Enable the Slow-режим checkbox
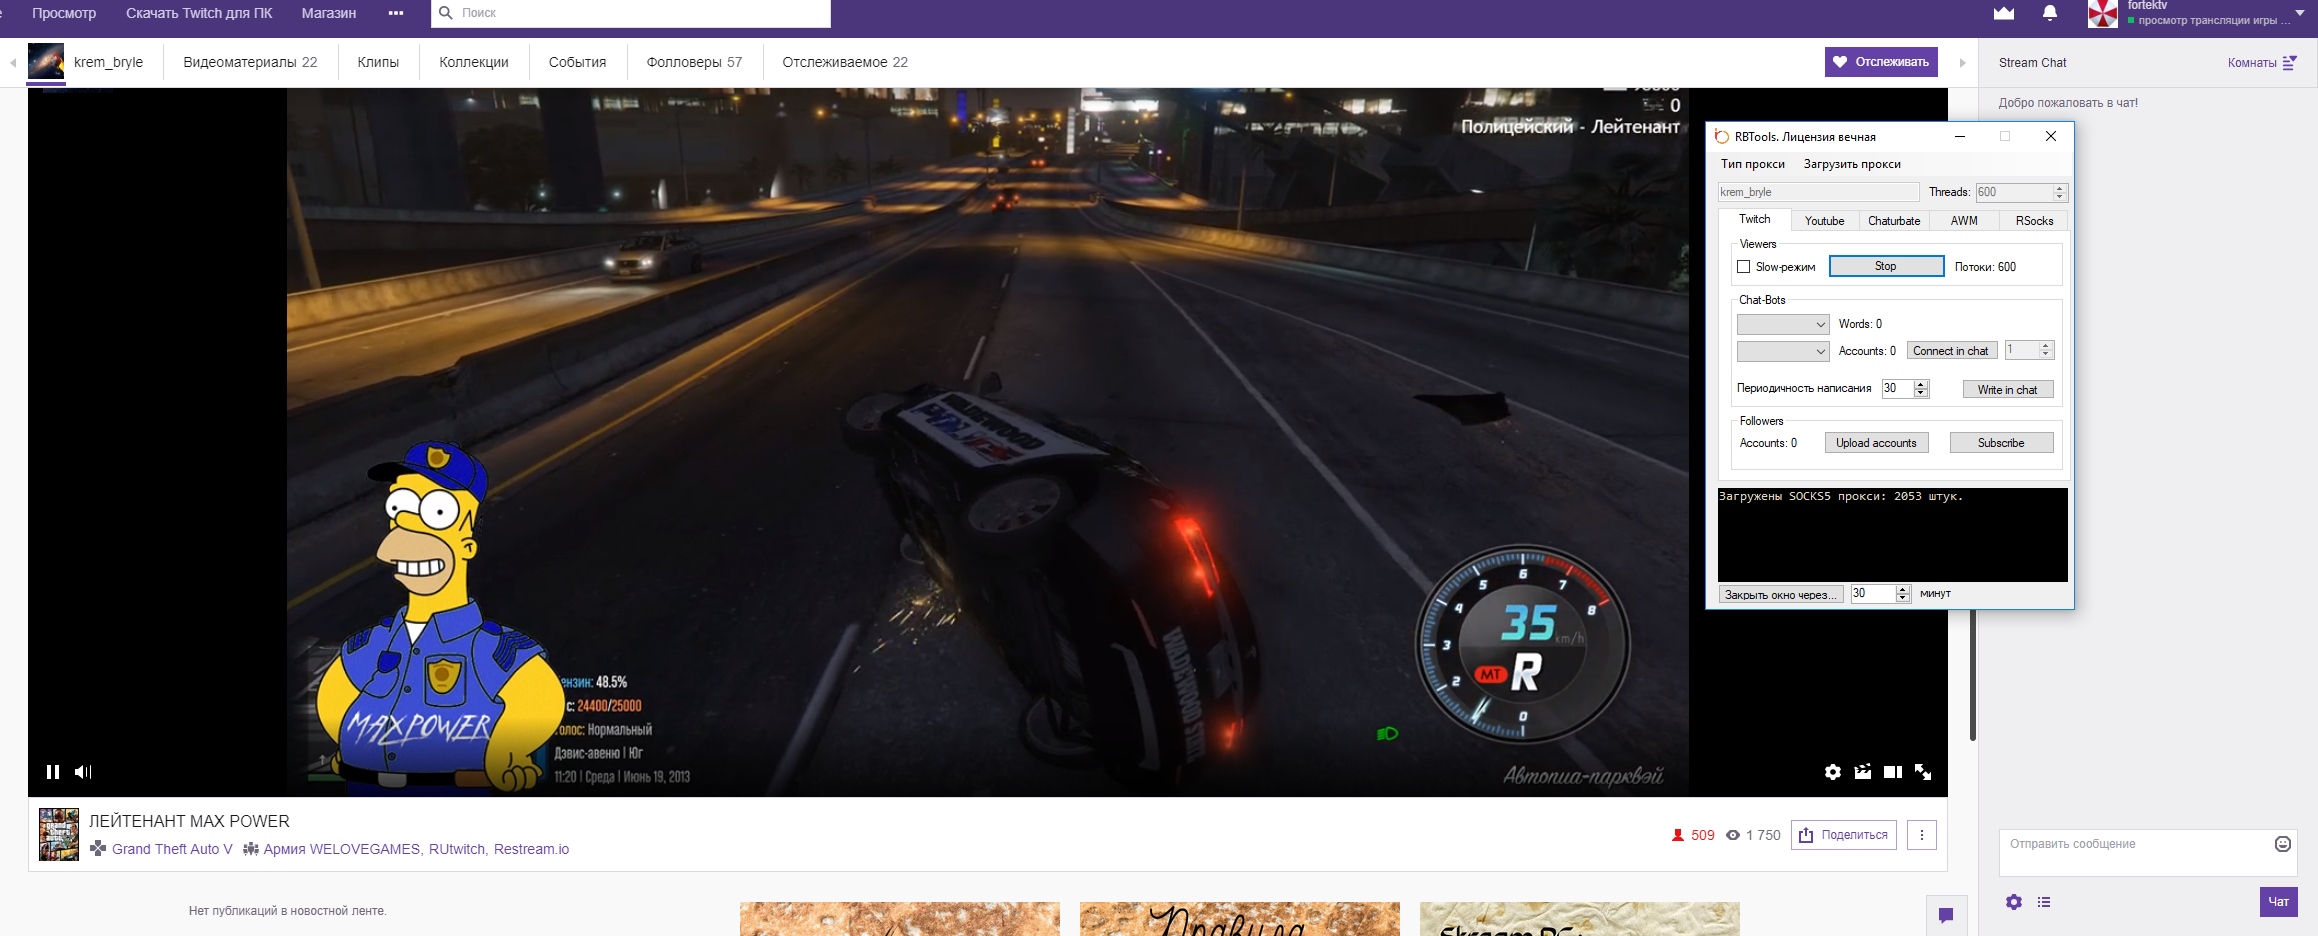 (x=1744, y=267)
